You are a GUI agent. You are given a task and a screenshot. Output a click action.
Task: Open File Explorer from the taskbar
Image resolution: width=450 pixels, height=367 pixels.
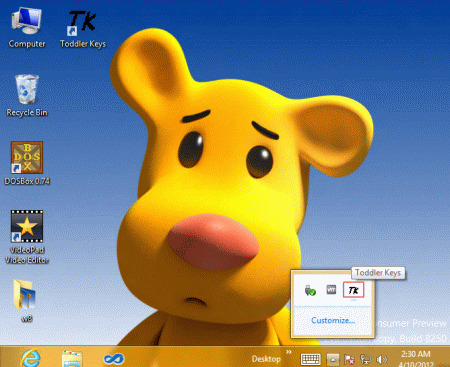tap(72, 359)
